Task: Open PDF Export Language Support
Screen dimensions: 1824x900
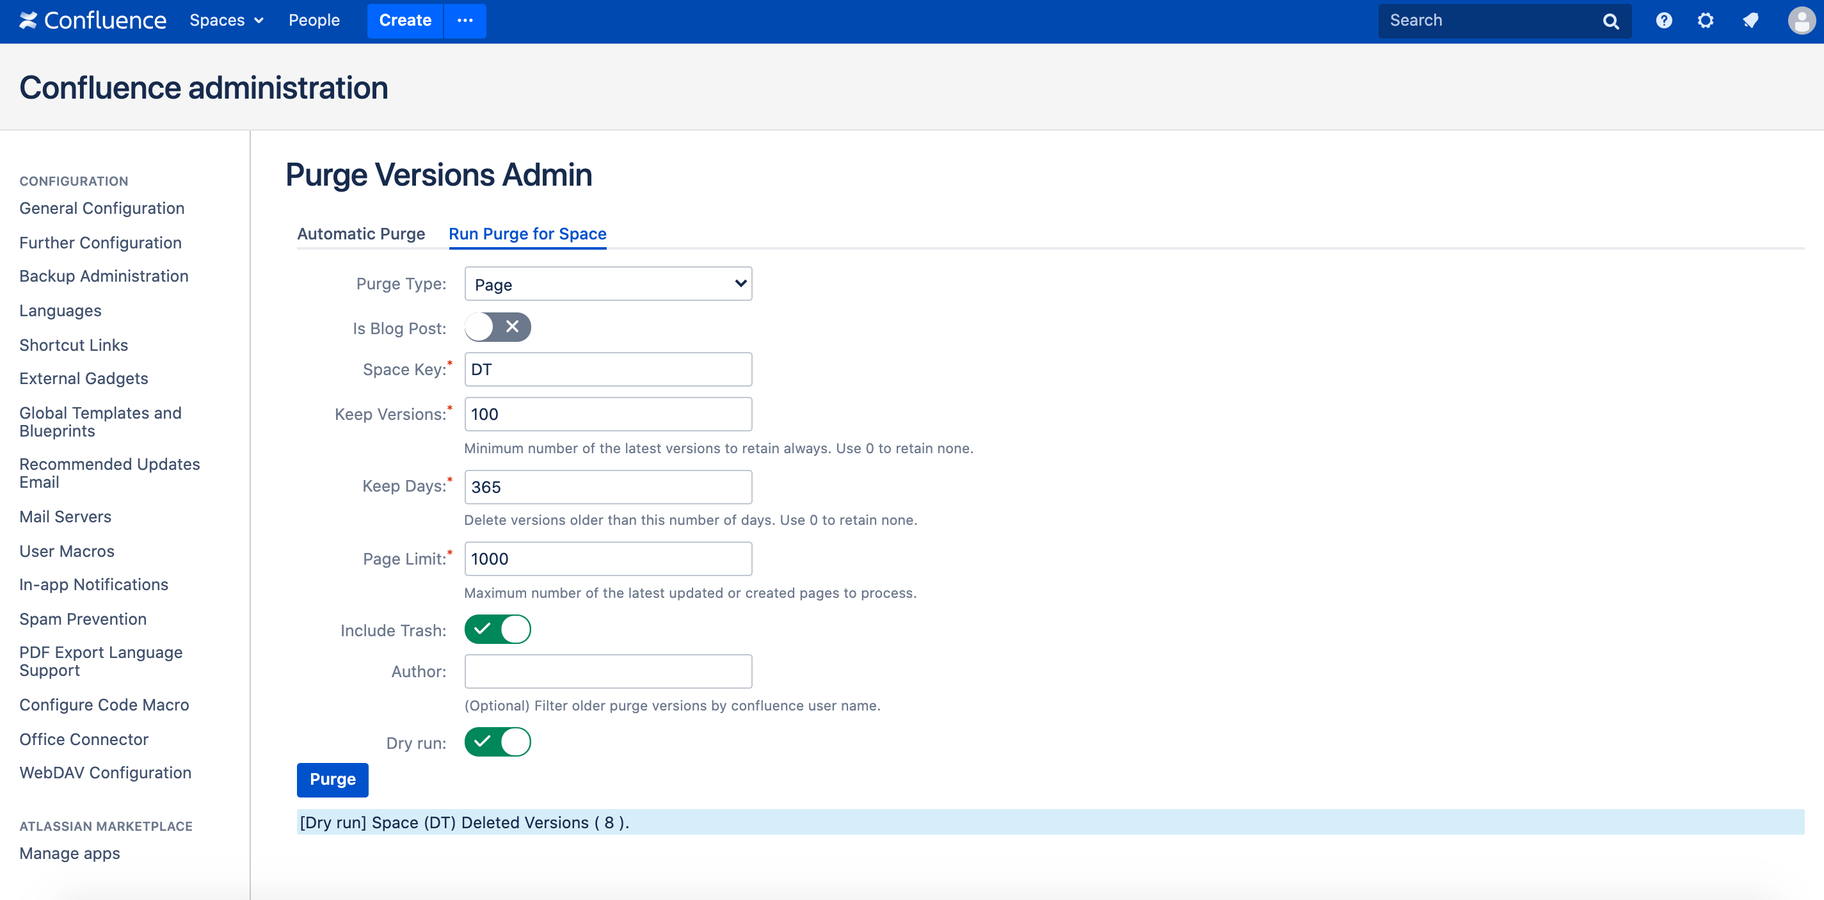Action: coord(101,661)
